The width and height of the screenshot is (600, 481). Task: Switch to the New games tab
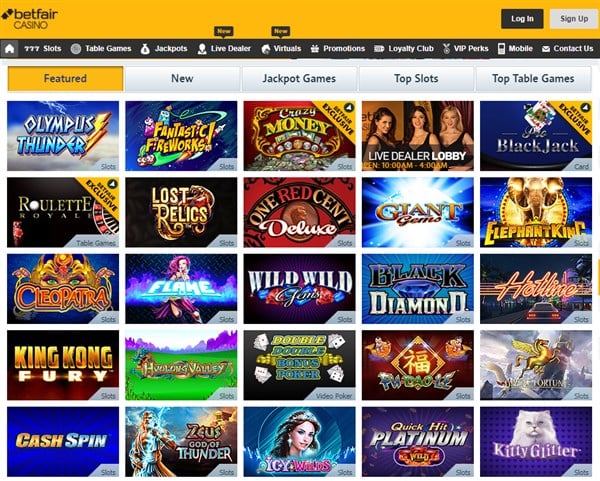click(x=182, y=78)
